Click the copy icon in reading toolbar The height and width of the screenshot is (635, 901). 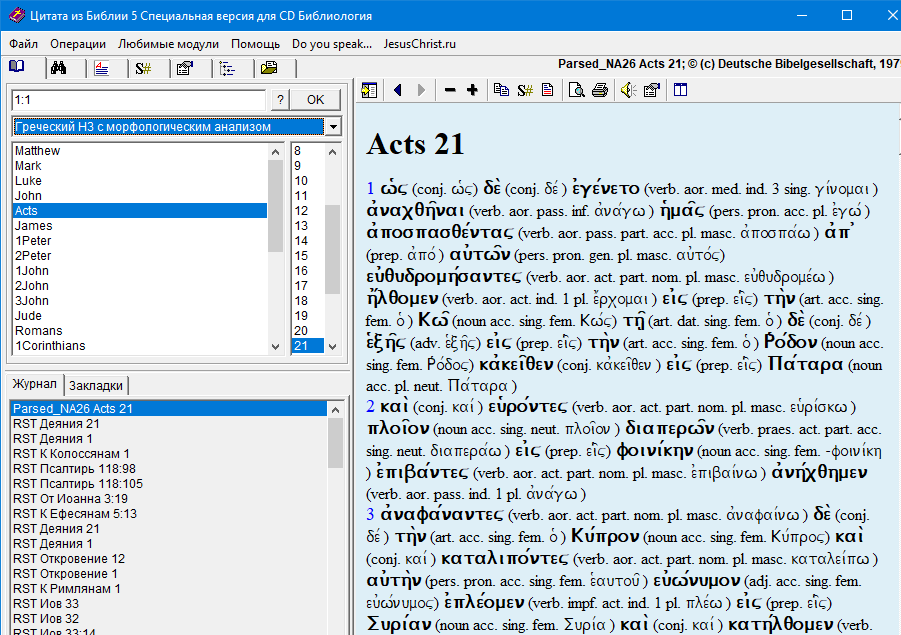pyautogui.click(x=501, y=90)
